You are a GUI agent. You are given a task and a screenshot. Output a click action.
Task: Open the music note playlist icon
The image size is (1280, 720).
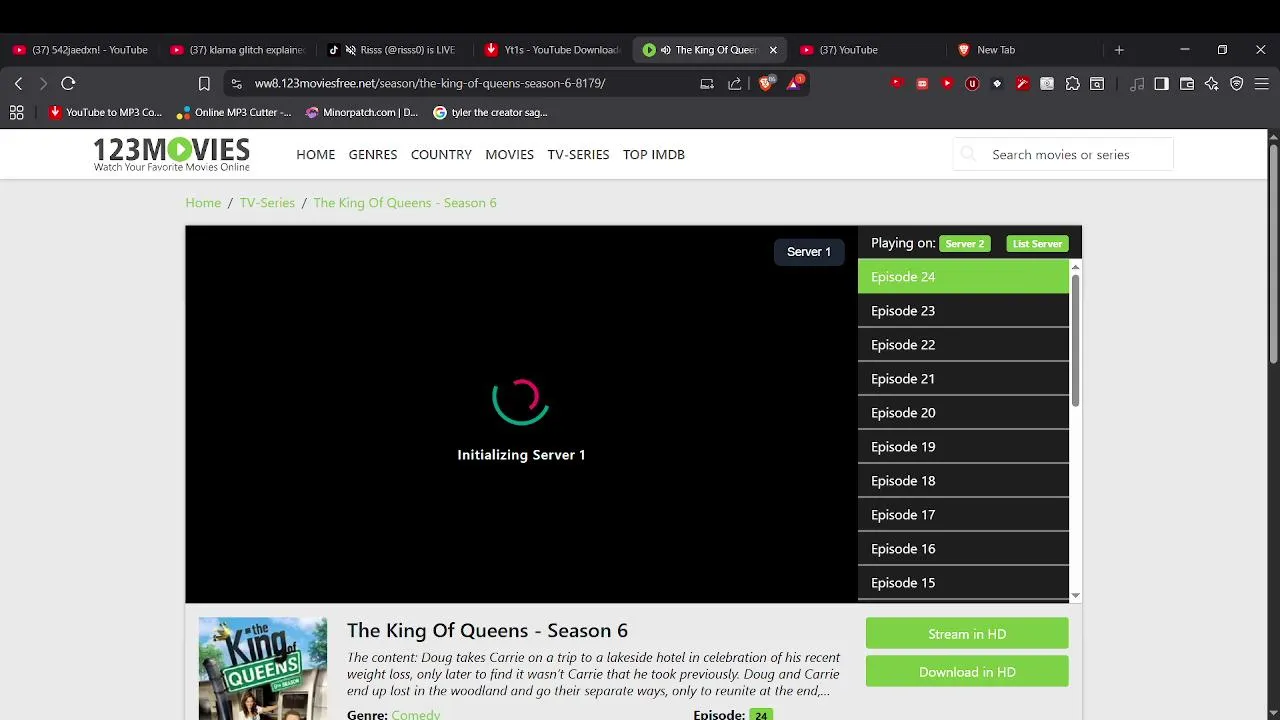1136,84
